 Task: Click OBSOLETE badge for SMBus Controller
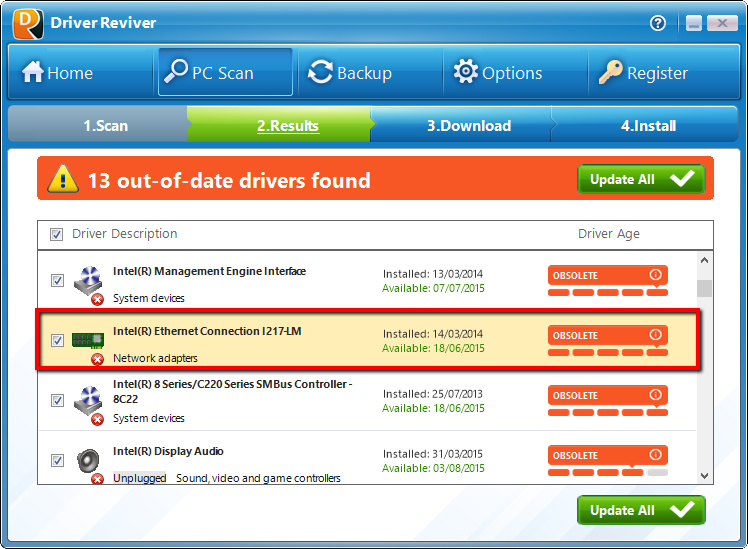tap(608, 395)
